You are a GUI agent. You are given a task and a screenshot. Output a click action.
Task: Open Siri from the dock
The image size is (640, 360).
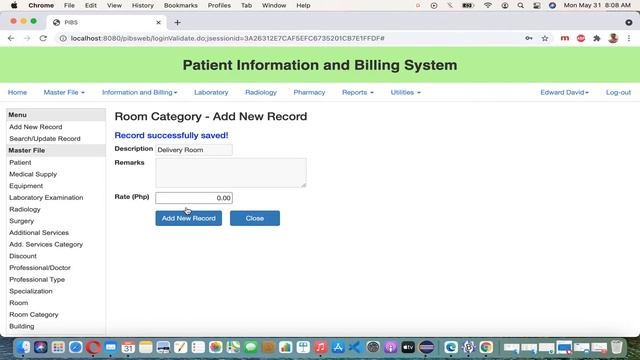pos(40,347)
